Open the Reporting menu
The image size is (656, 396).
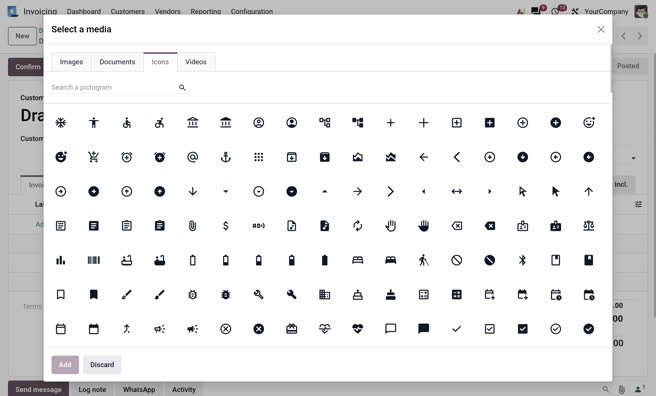(x=205, y=11)
